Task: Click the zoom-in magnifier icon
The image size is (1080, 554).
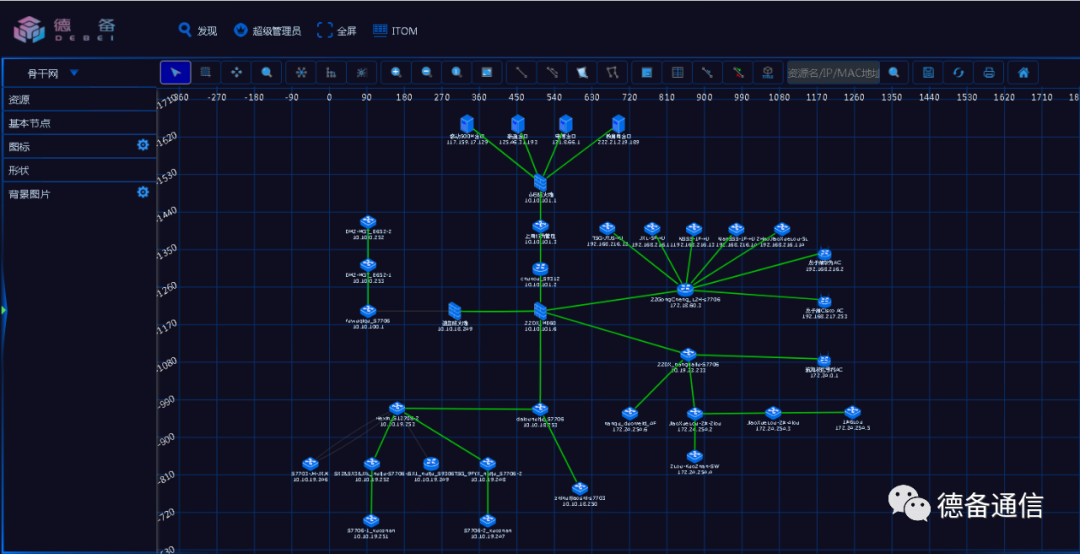Action: pyautogui.click(x=396, y=72)
